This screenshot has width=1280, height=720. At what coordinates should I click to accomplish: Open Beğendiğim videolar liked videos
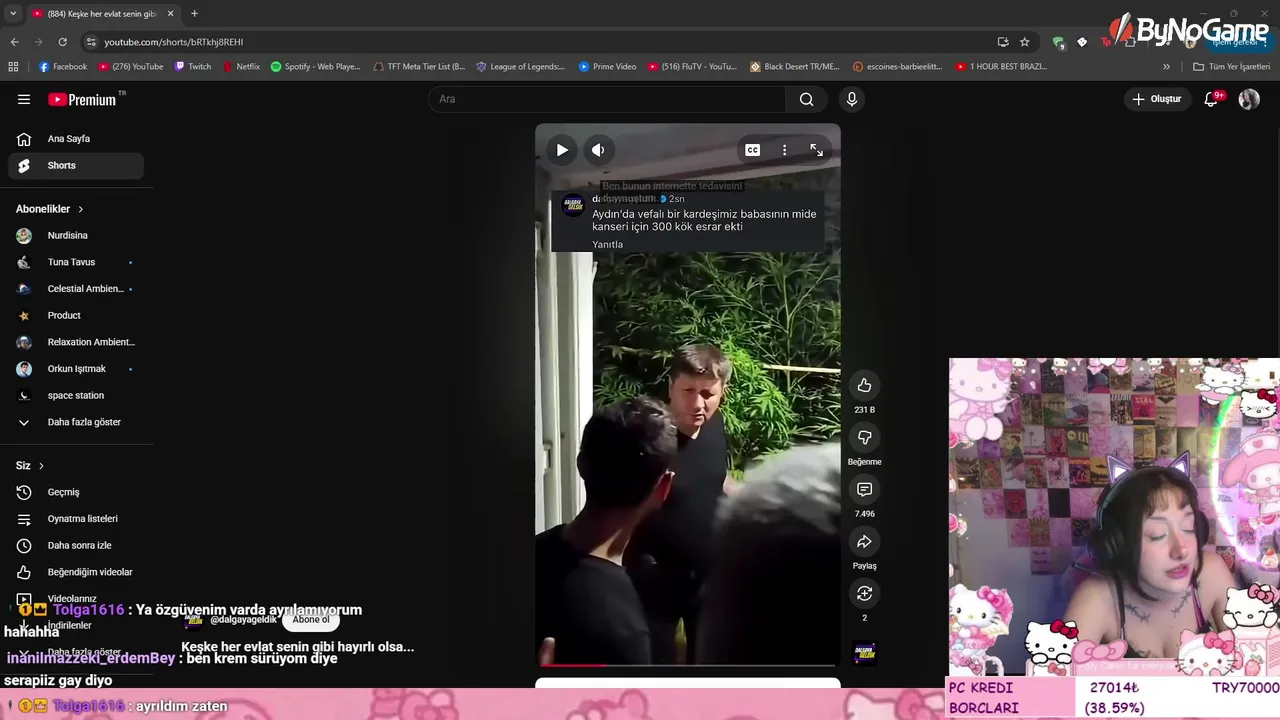(76, 572)
